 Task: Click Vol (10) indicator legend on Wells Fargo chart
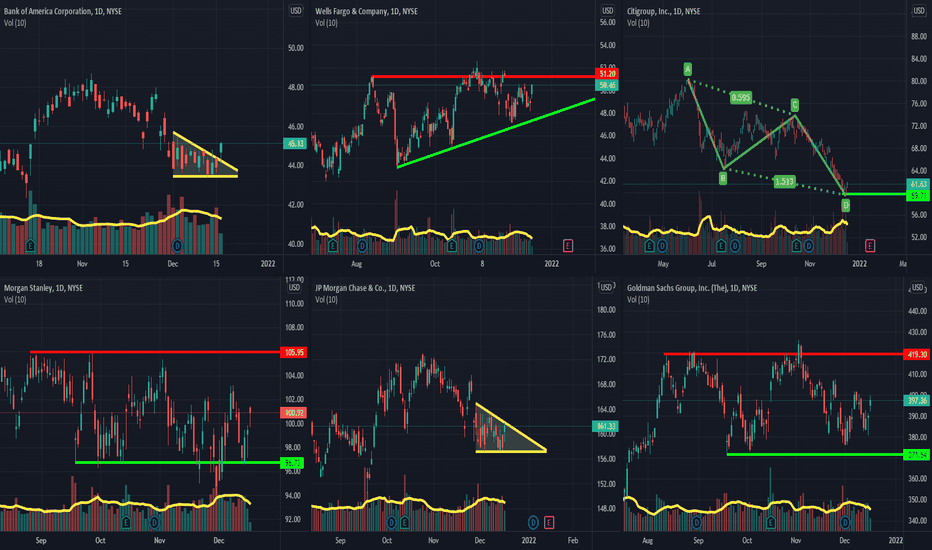point(327,23)
